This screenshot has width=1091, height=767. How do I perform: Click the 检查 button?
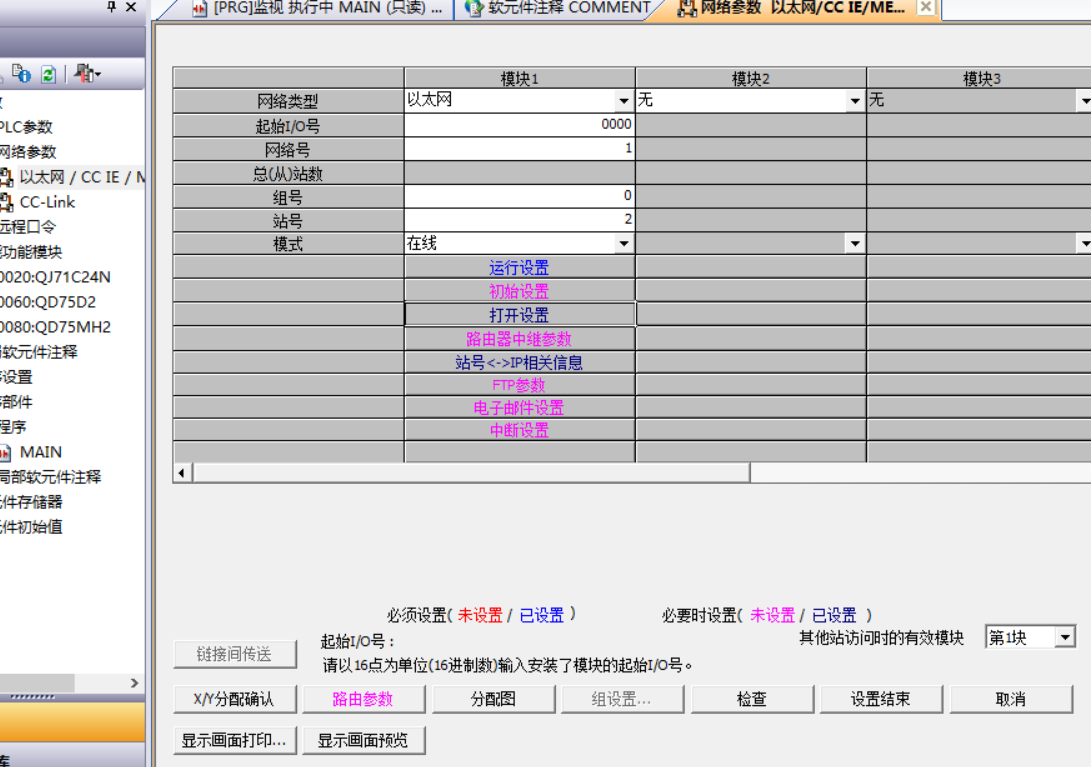point(752,699)
